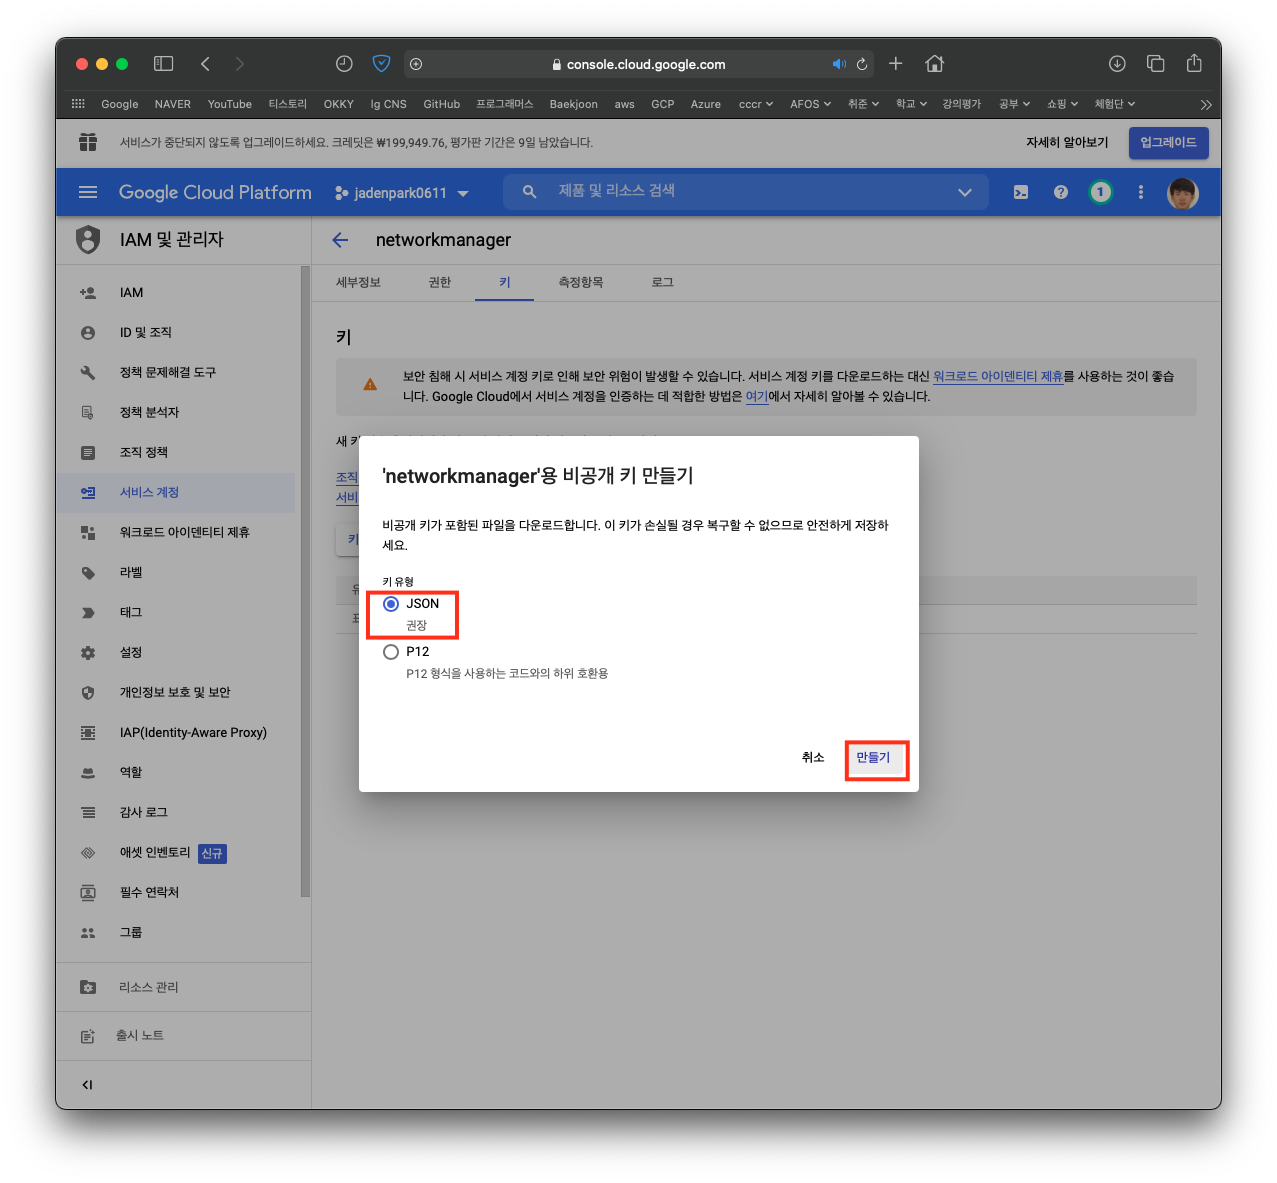Image resolution: width=1277 pixels, height=1183 pixels.
Task: Click the 정책 분석자 icon
Action: (88, 413)
